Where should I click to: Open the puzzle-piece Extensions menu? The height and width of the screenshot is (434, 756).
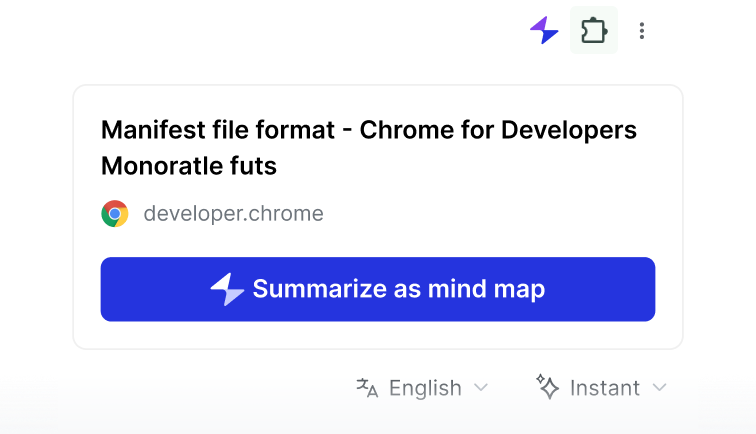(x=593, y=31)
